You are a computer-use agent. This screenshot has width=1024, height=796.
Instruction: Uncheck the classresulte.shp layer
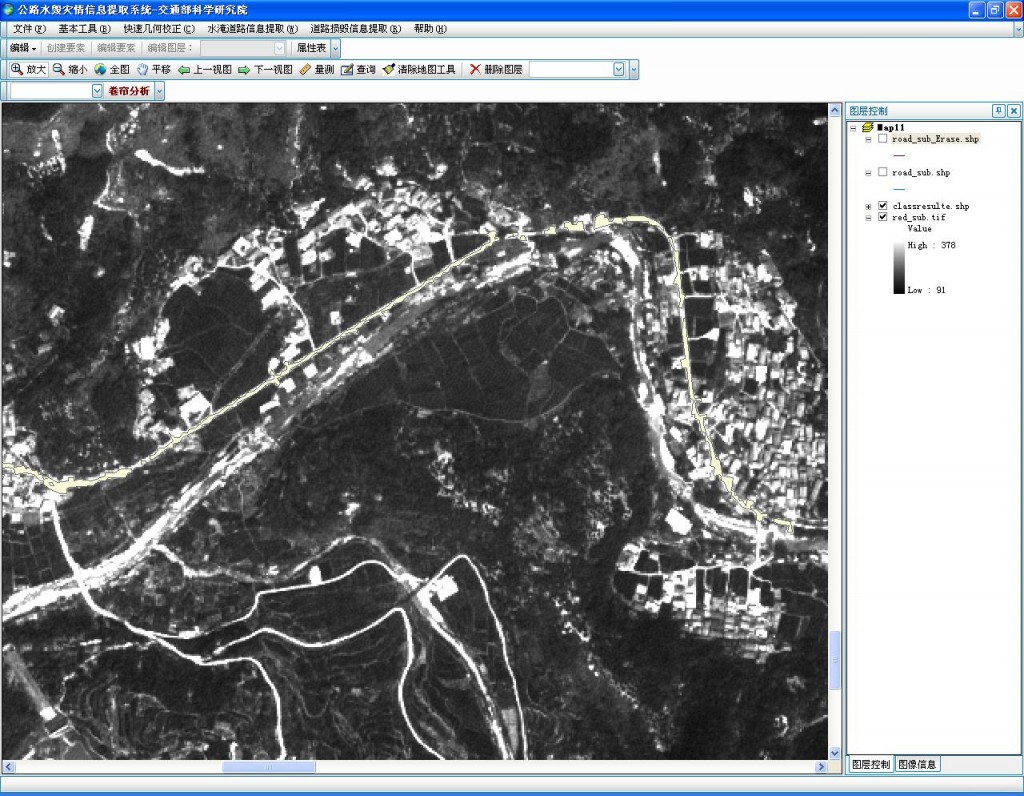(882, 206)
